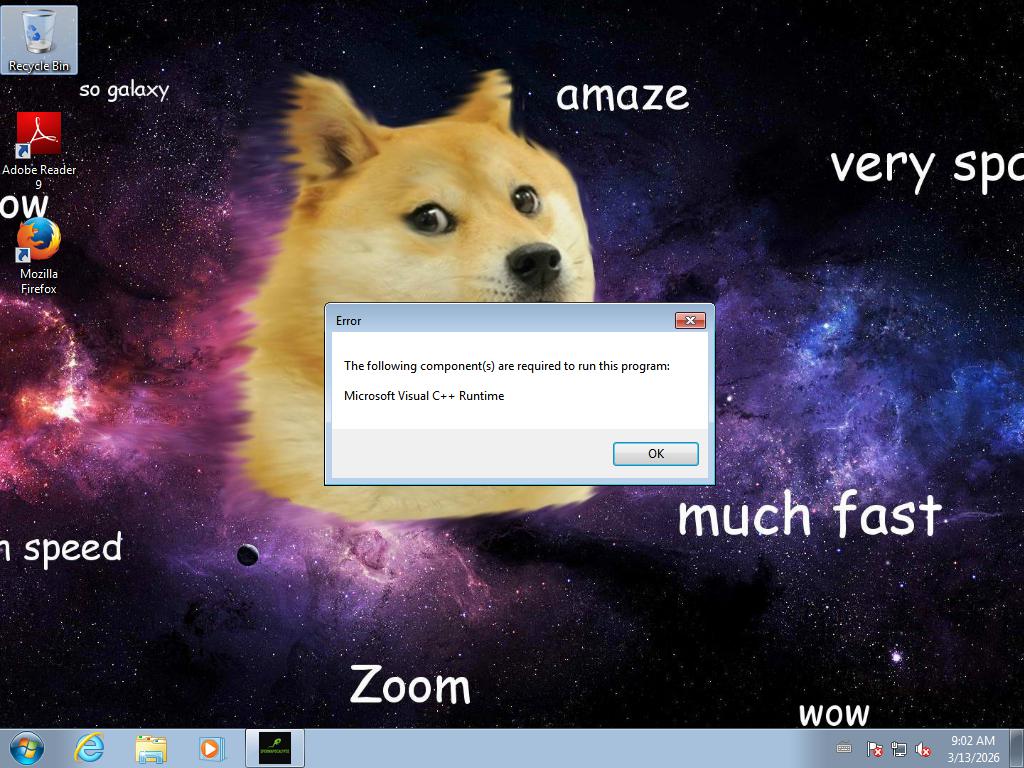Select the Recycle Bin desktop icon

coord(39,40)
